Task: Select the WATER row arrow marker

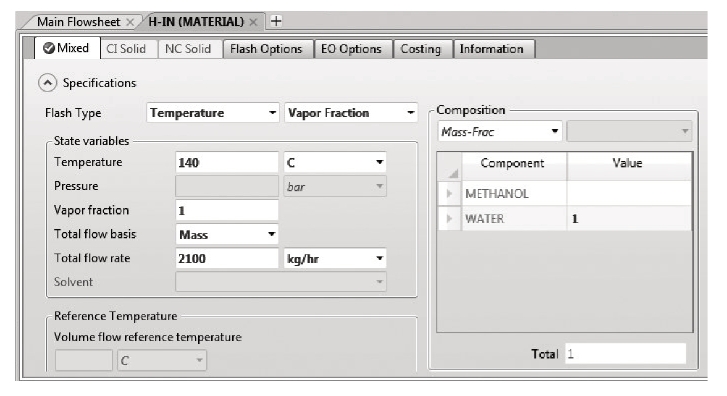Action: [449, 218]
